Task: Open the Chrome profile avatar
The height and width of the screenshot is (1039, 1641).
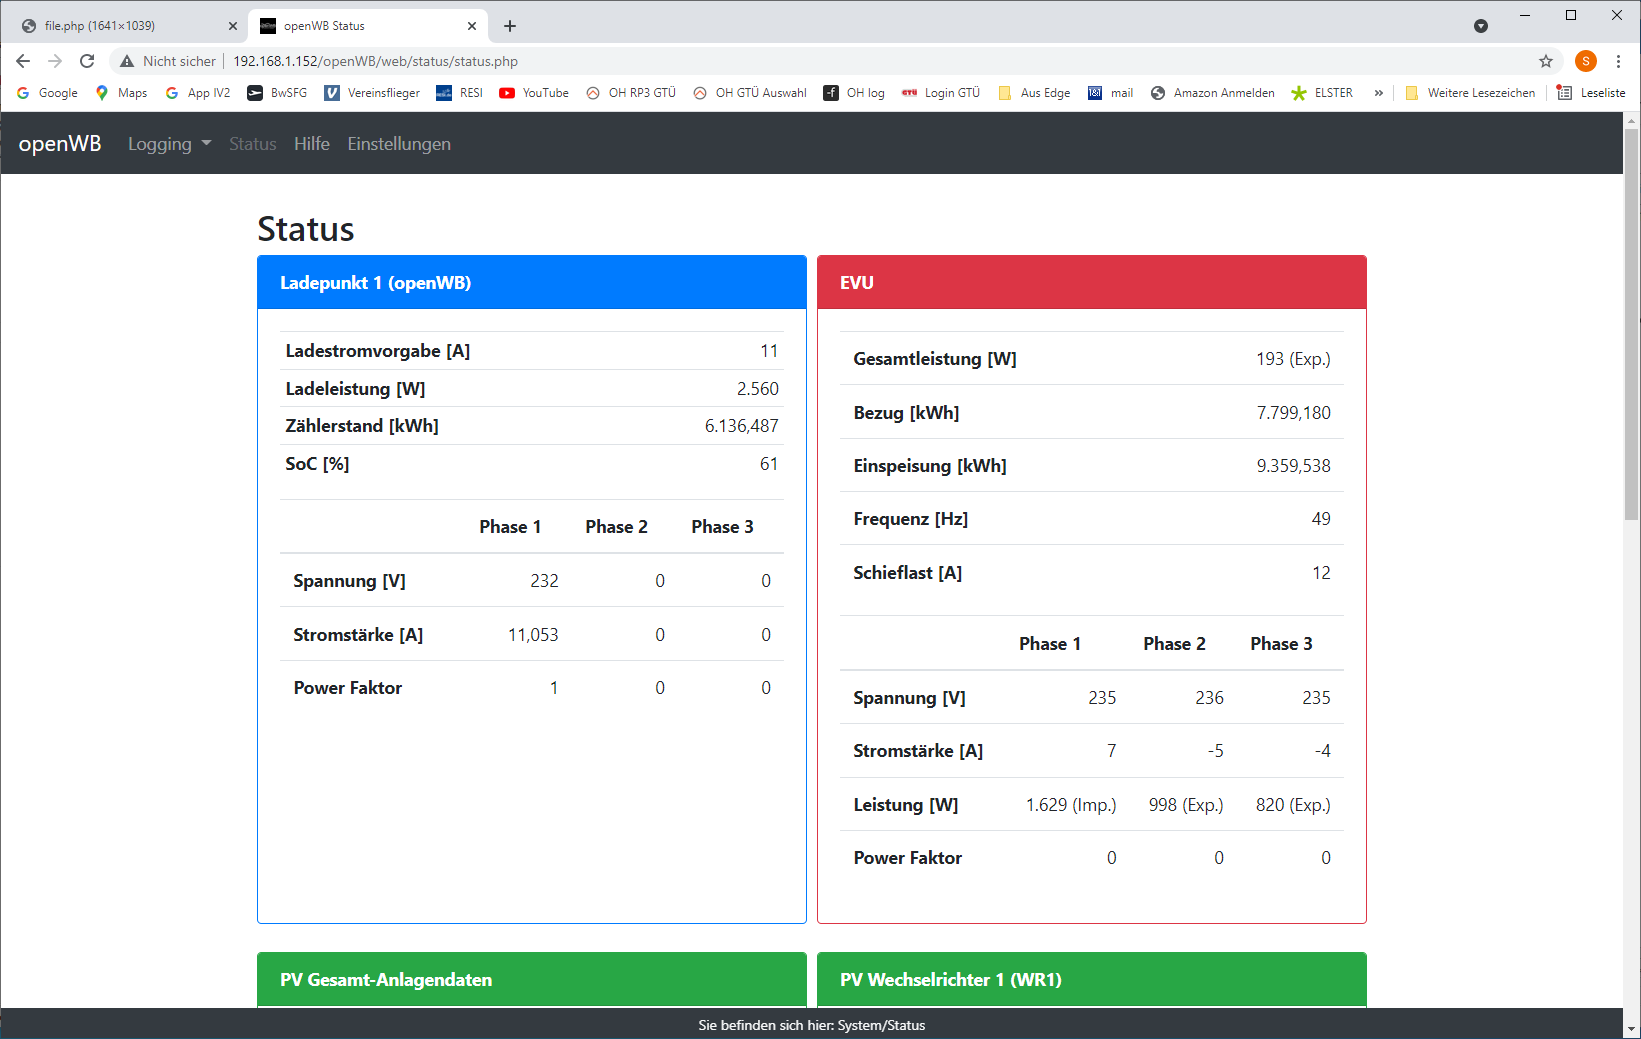Action: (1586, 61)
